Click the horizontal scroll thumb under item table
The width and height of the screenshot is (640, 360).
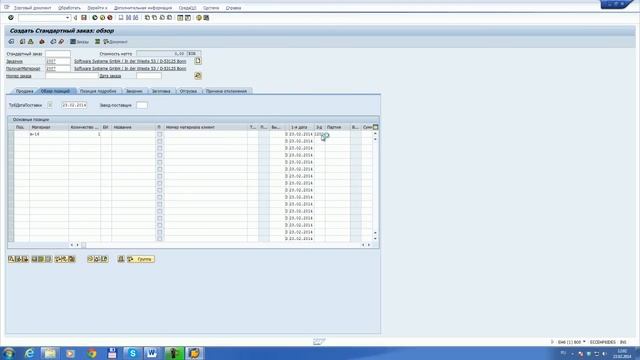[x=84, y=245]
